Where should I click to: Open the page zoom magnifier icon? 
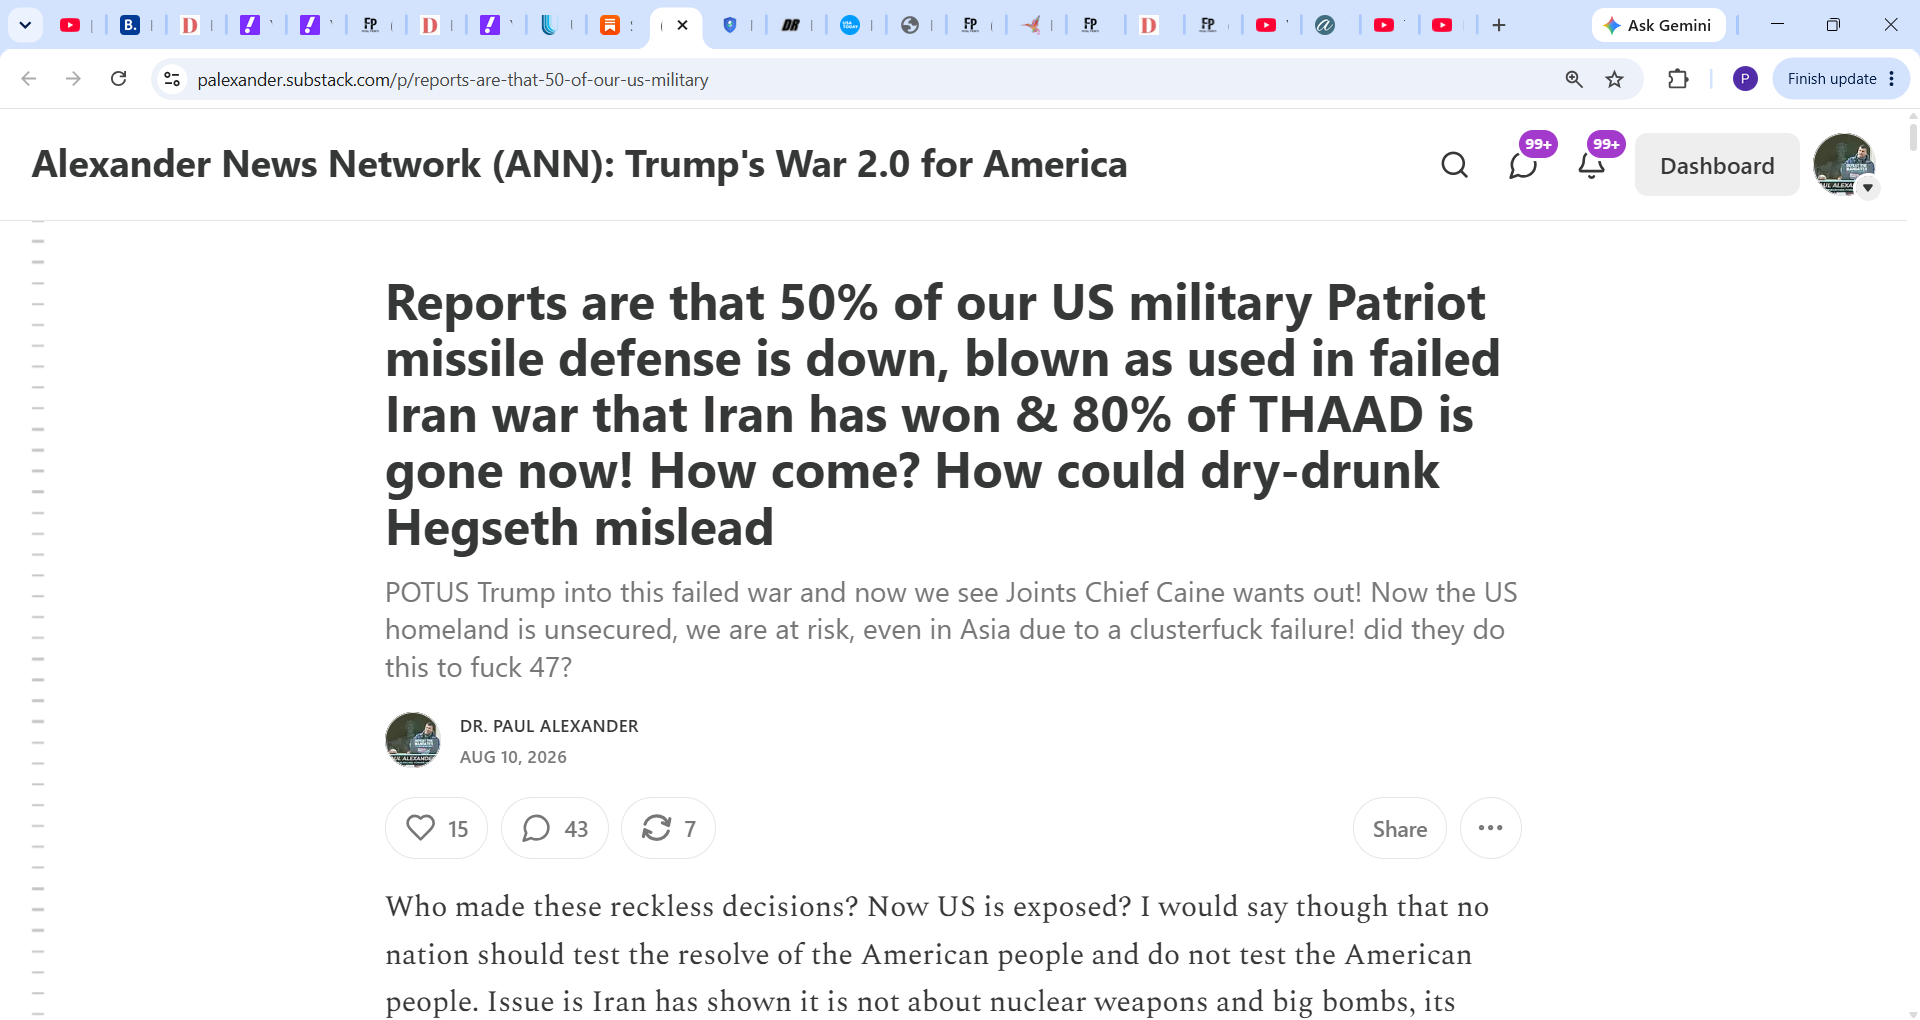point(1574,79)
